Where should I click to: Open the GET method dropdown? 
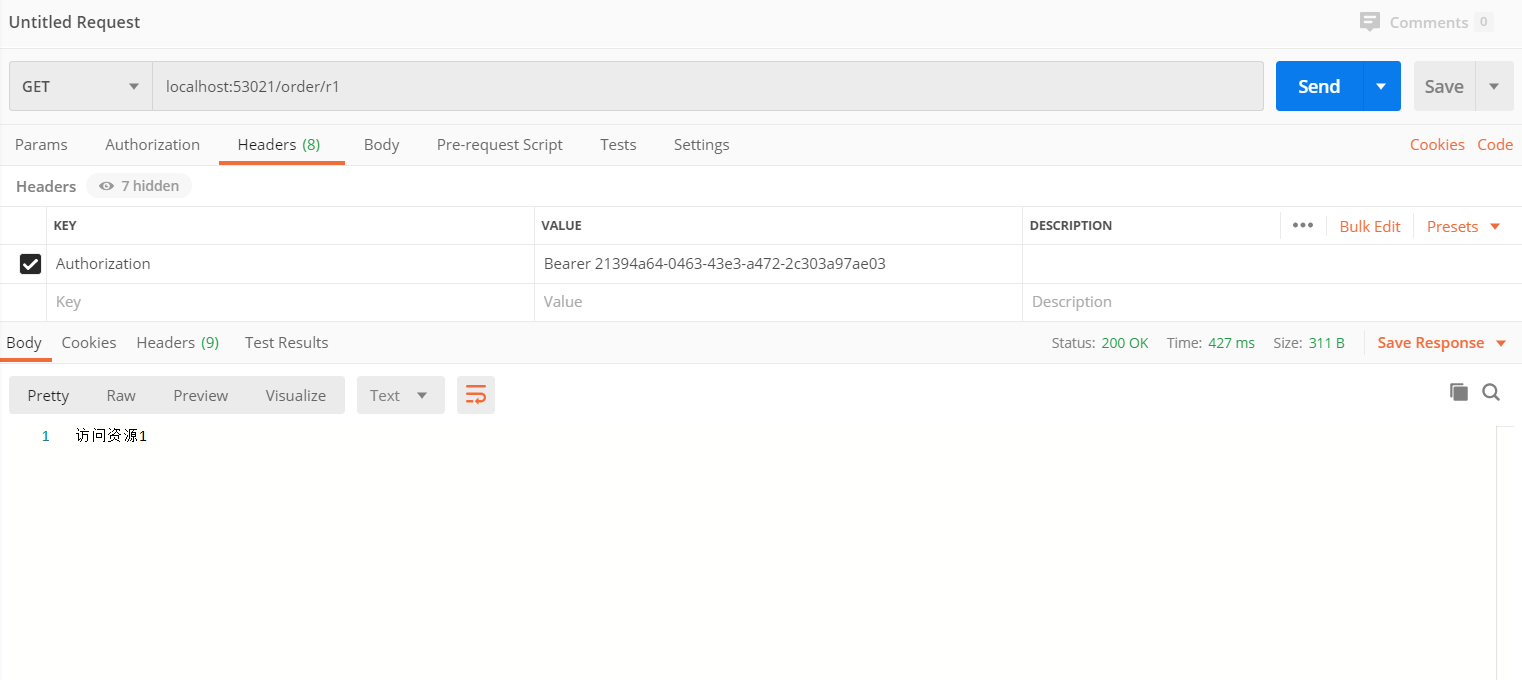tap(80, 87)
